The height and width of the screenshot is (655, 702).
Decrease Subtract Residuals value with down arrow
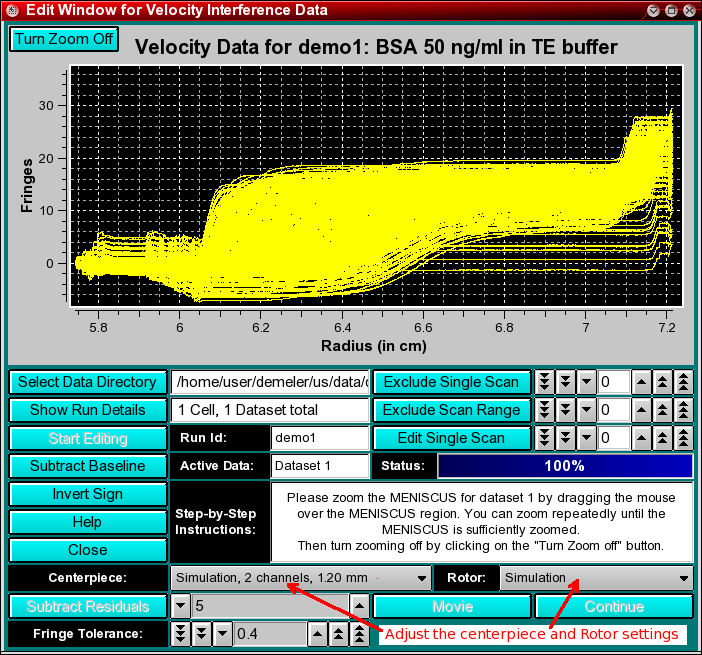pos(181,606)
